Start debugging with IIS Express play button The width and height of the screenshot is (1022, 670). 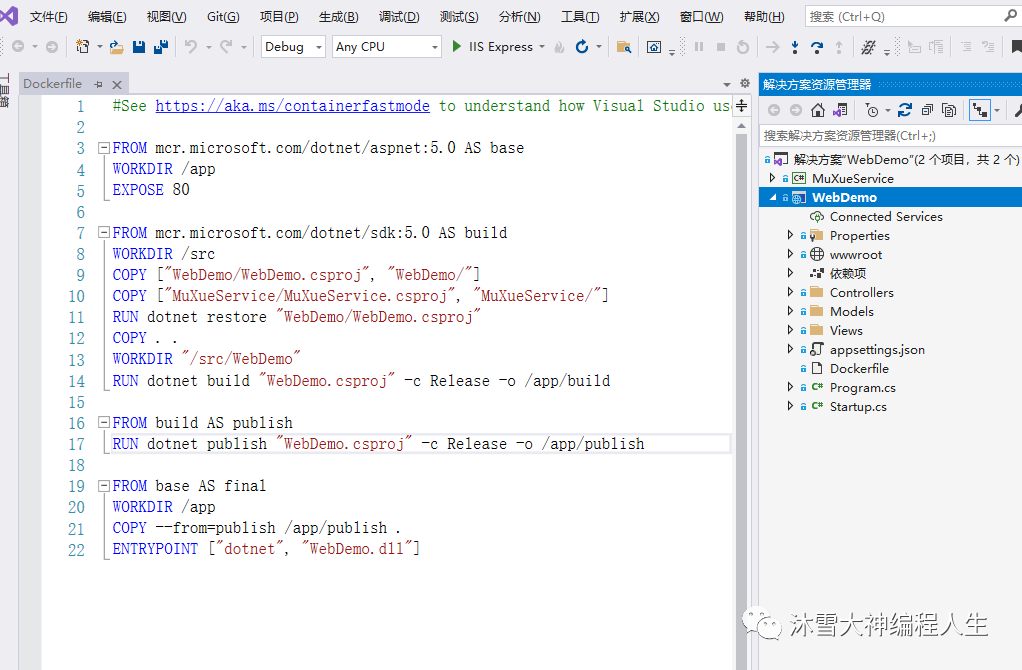click(457, 47)
